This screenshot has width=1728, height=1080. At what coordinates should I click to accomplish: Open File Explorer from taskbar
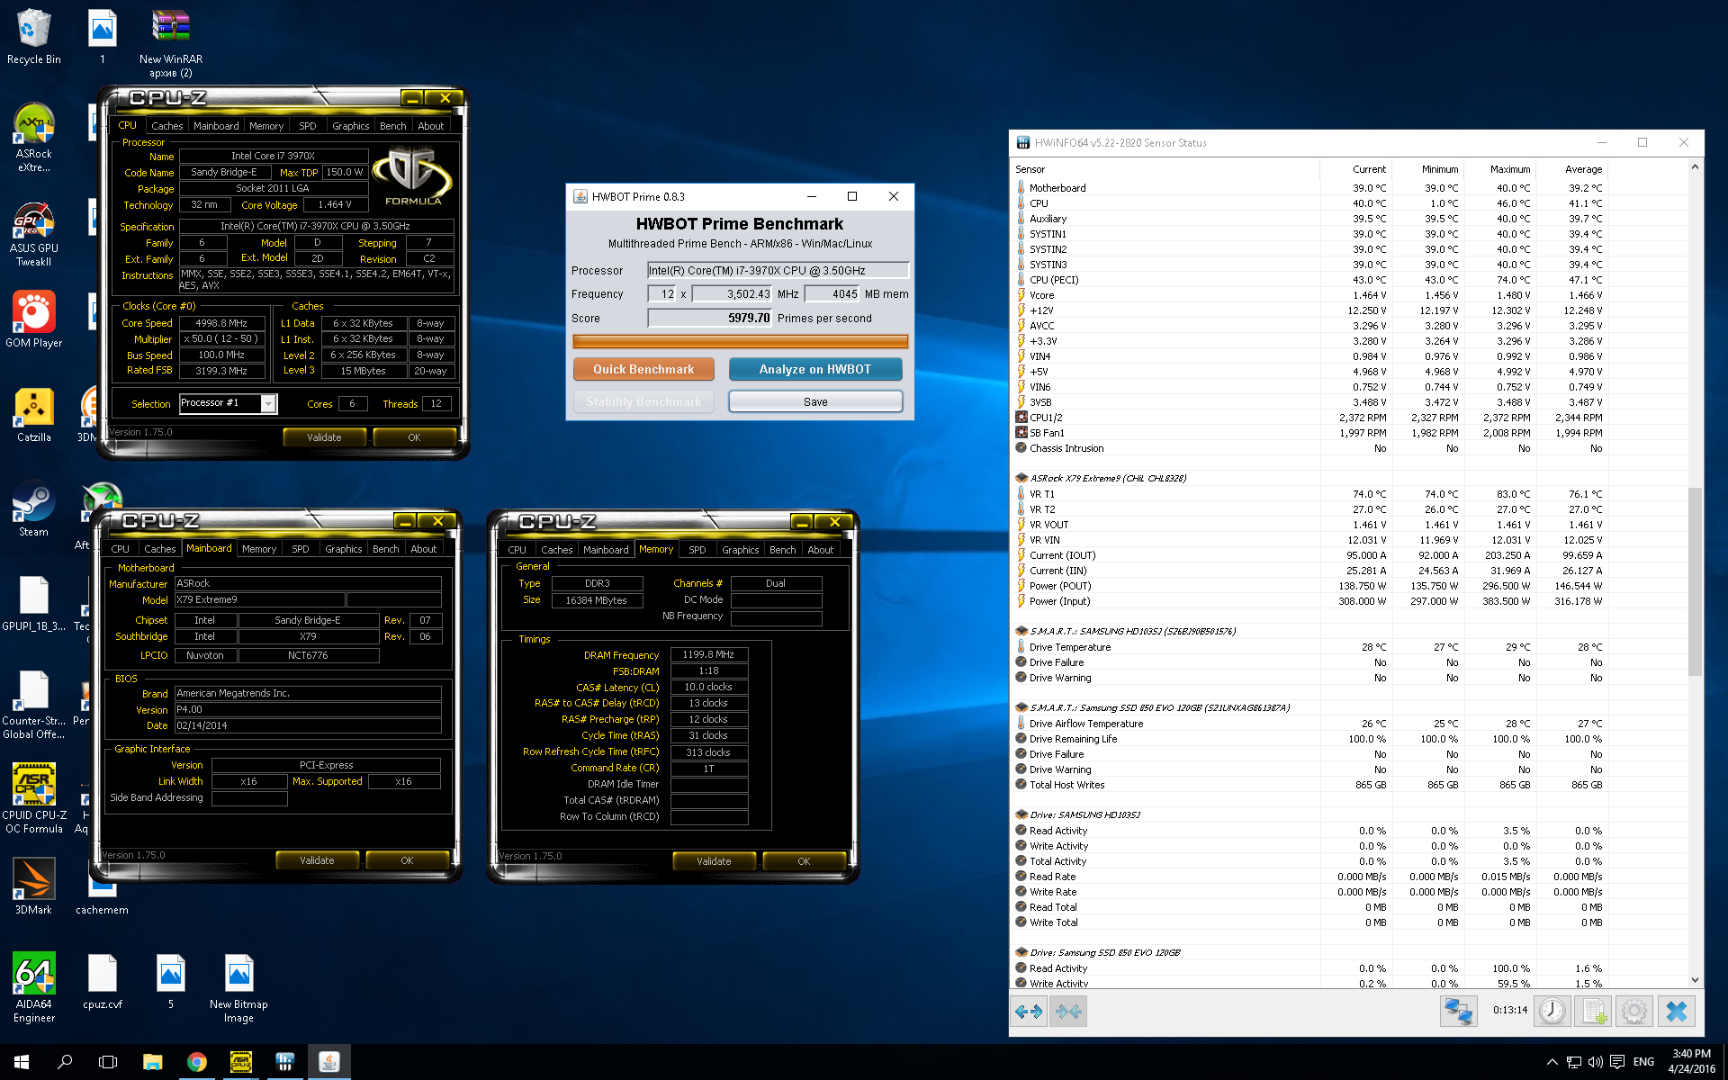[153, 1062]
